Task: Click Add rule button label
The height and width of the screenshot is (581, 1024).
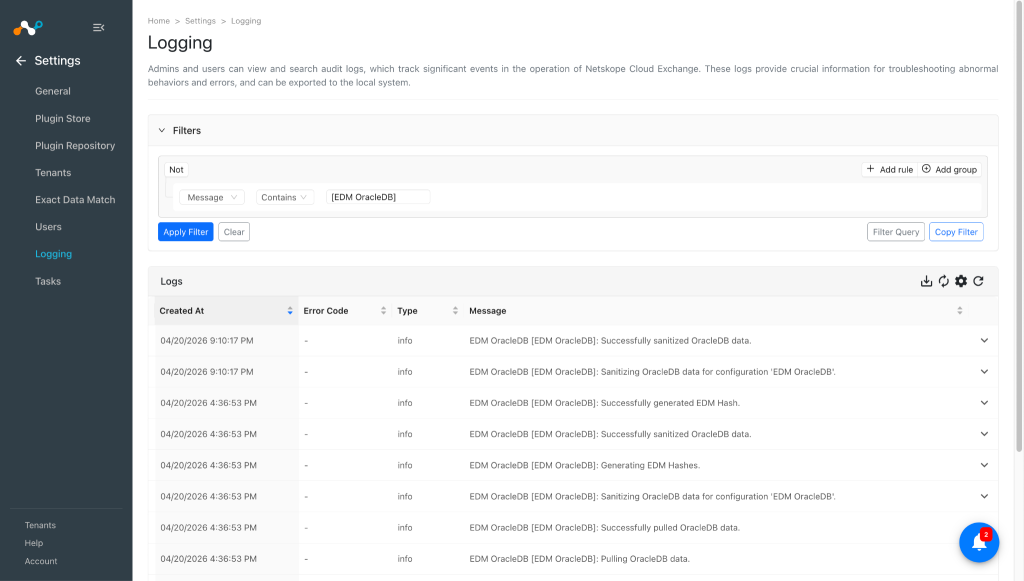Action: tap(896, 170)
